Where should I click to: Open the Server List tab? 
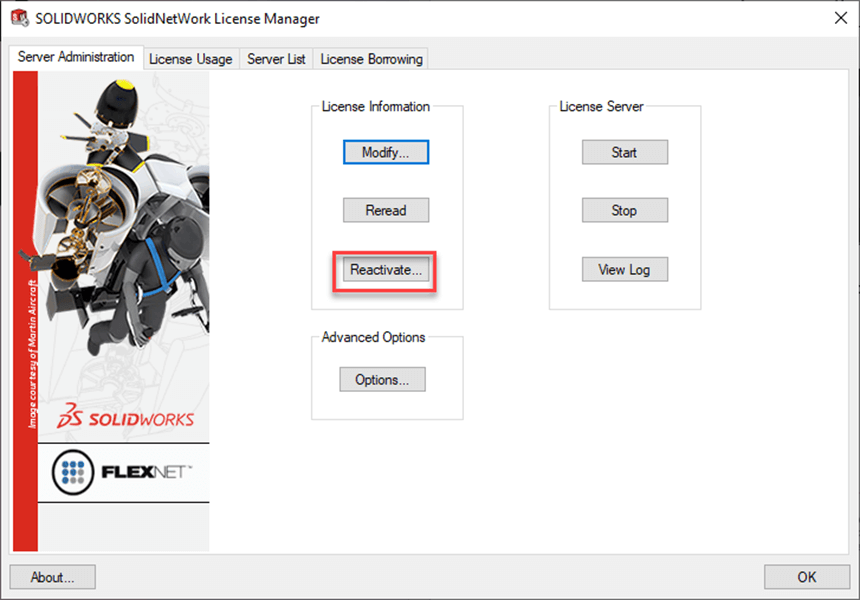click(x=275, y=58)
